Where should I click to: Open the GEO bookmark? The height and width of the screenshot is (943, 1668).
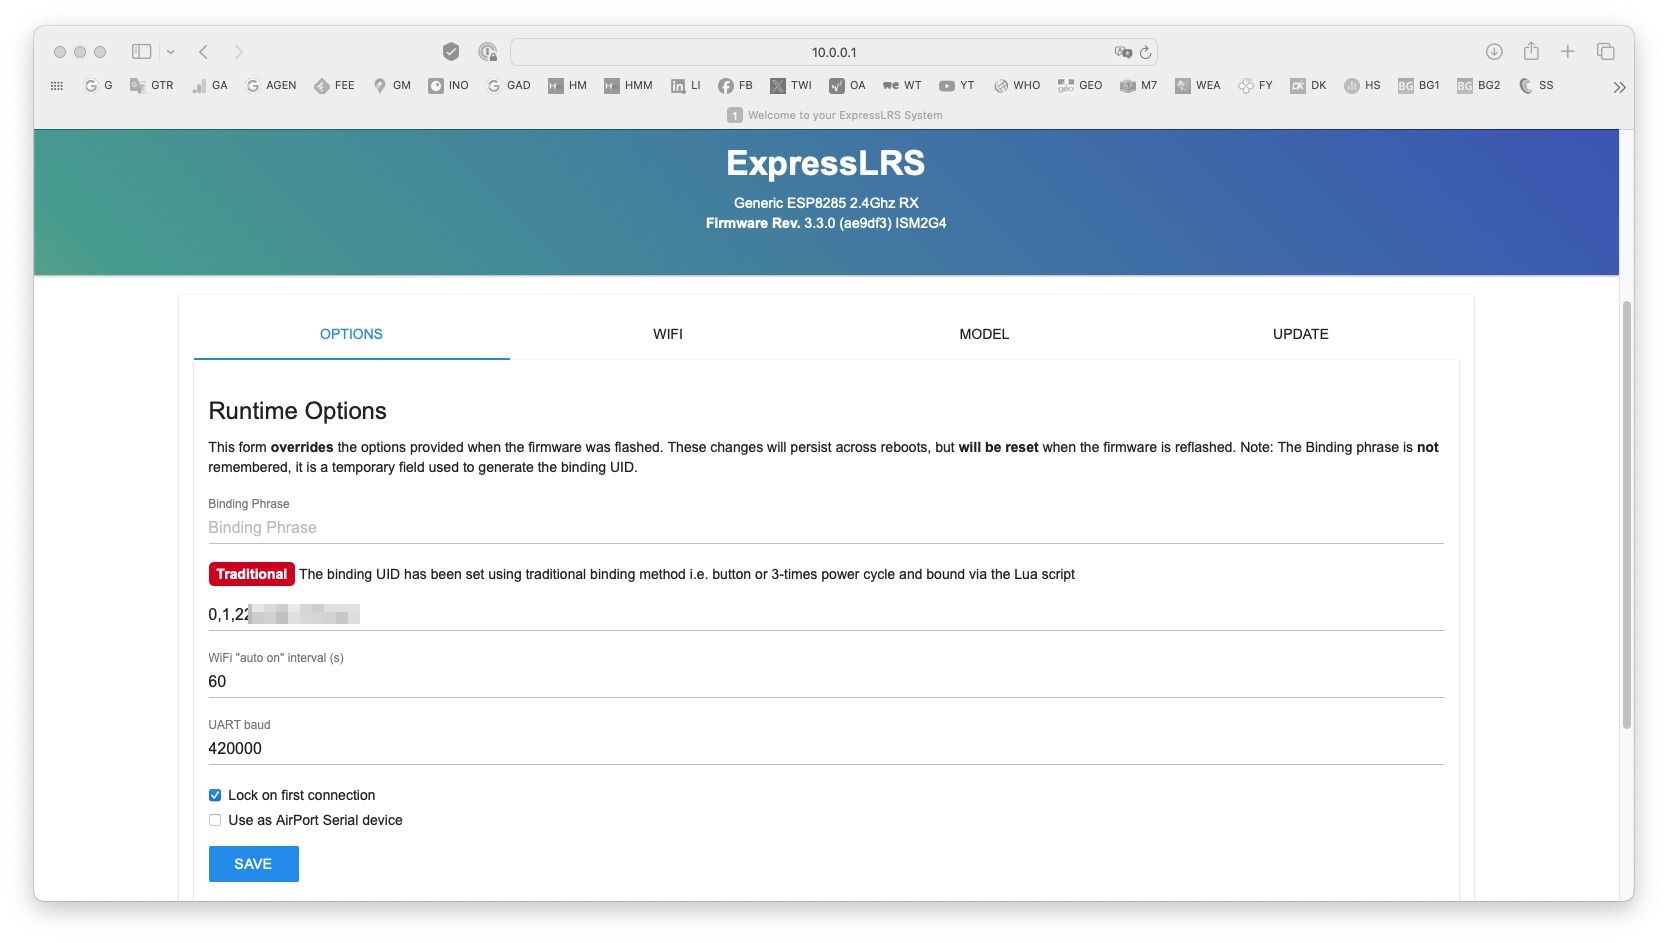click(1080, 86)
